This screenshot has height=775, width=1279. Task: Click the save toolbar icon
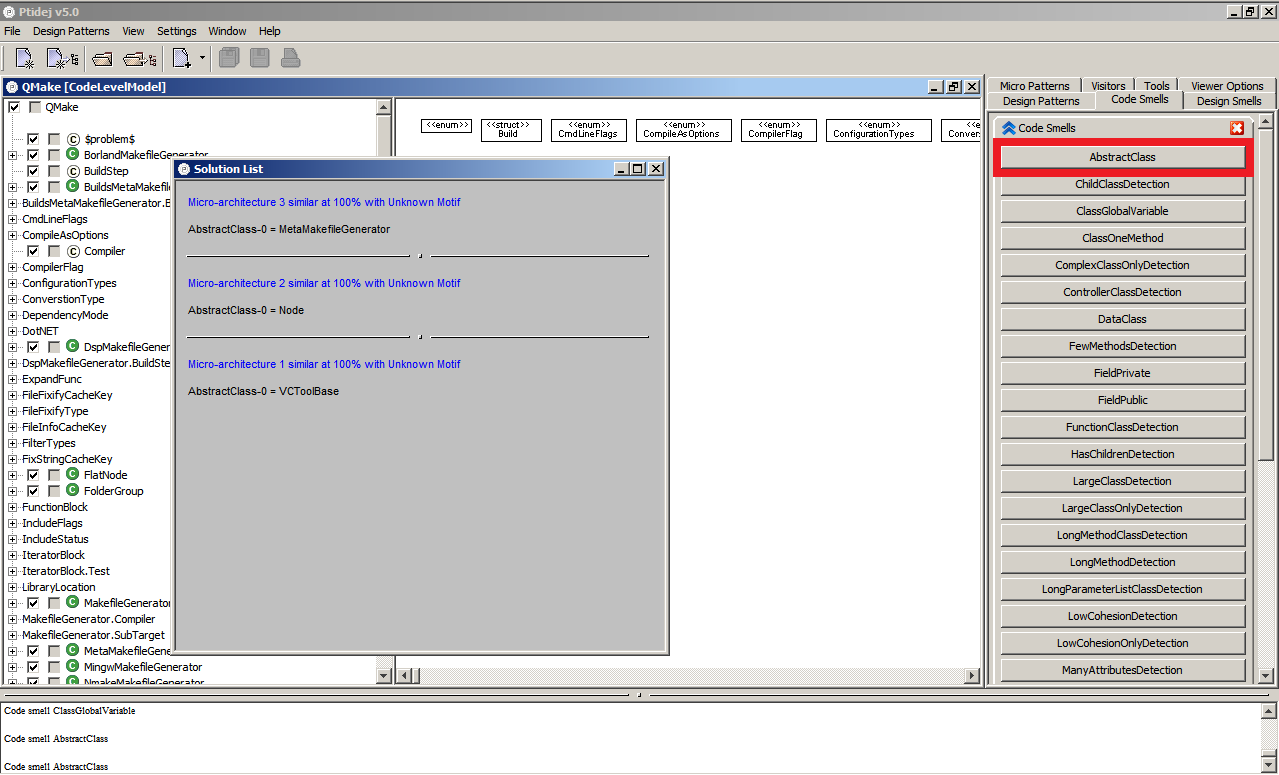tap(258, 57)
